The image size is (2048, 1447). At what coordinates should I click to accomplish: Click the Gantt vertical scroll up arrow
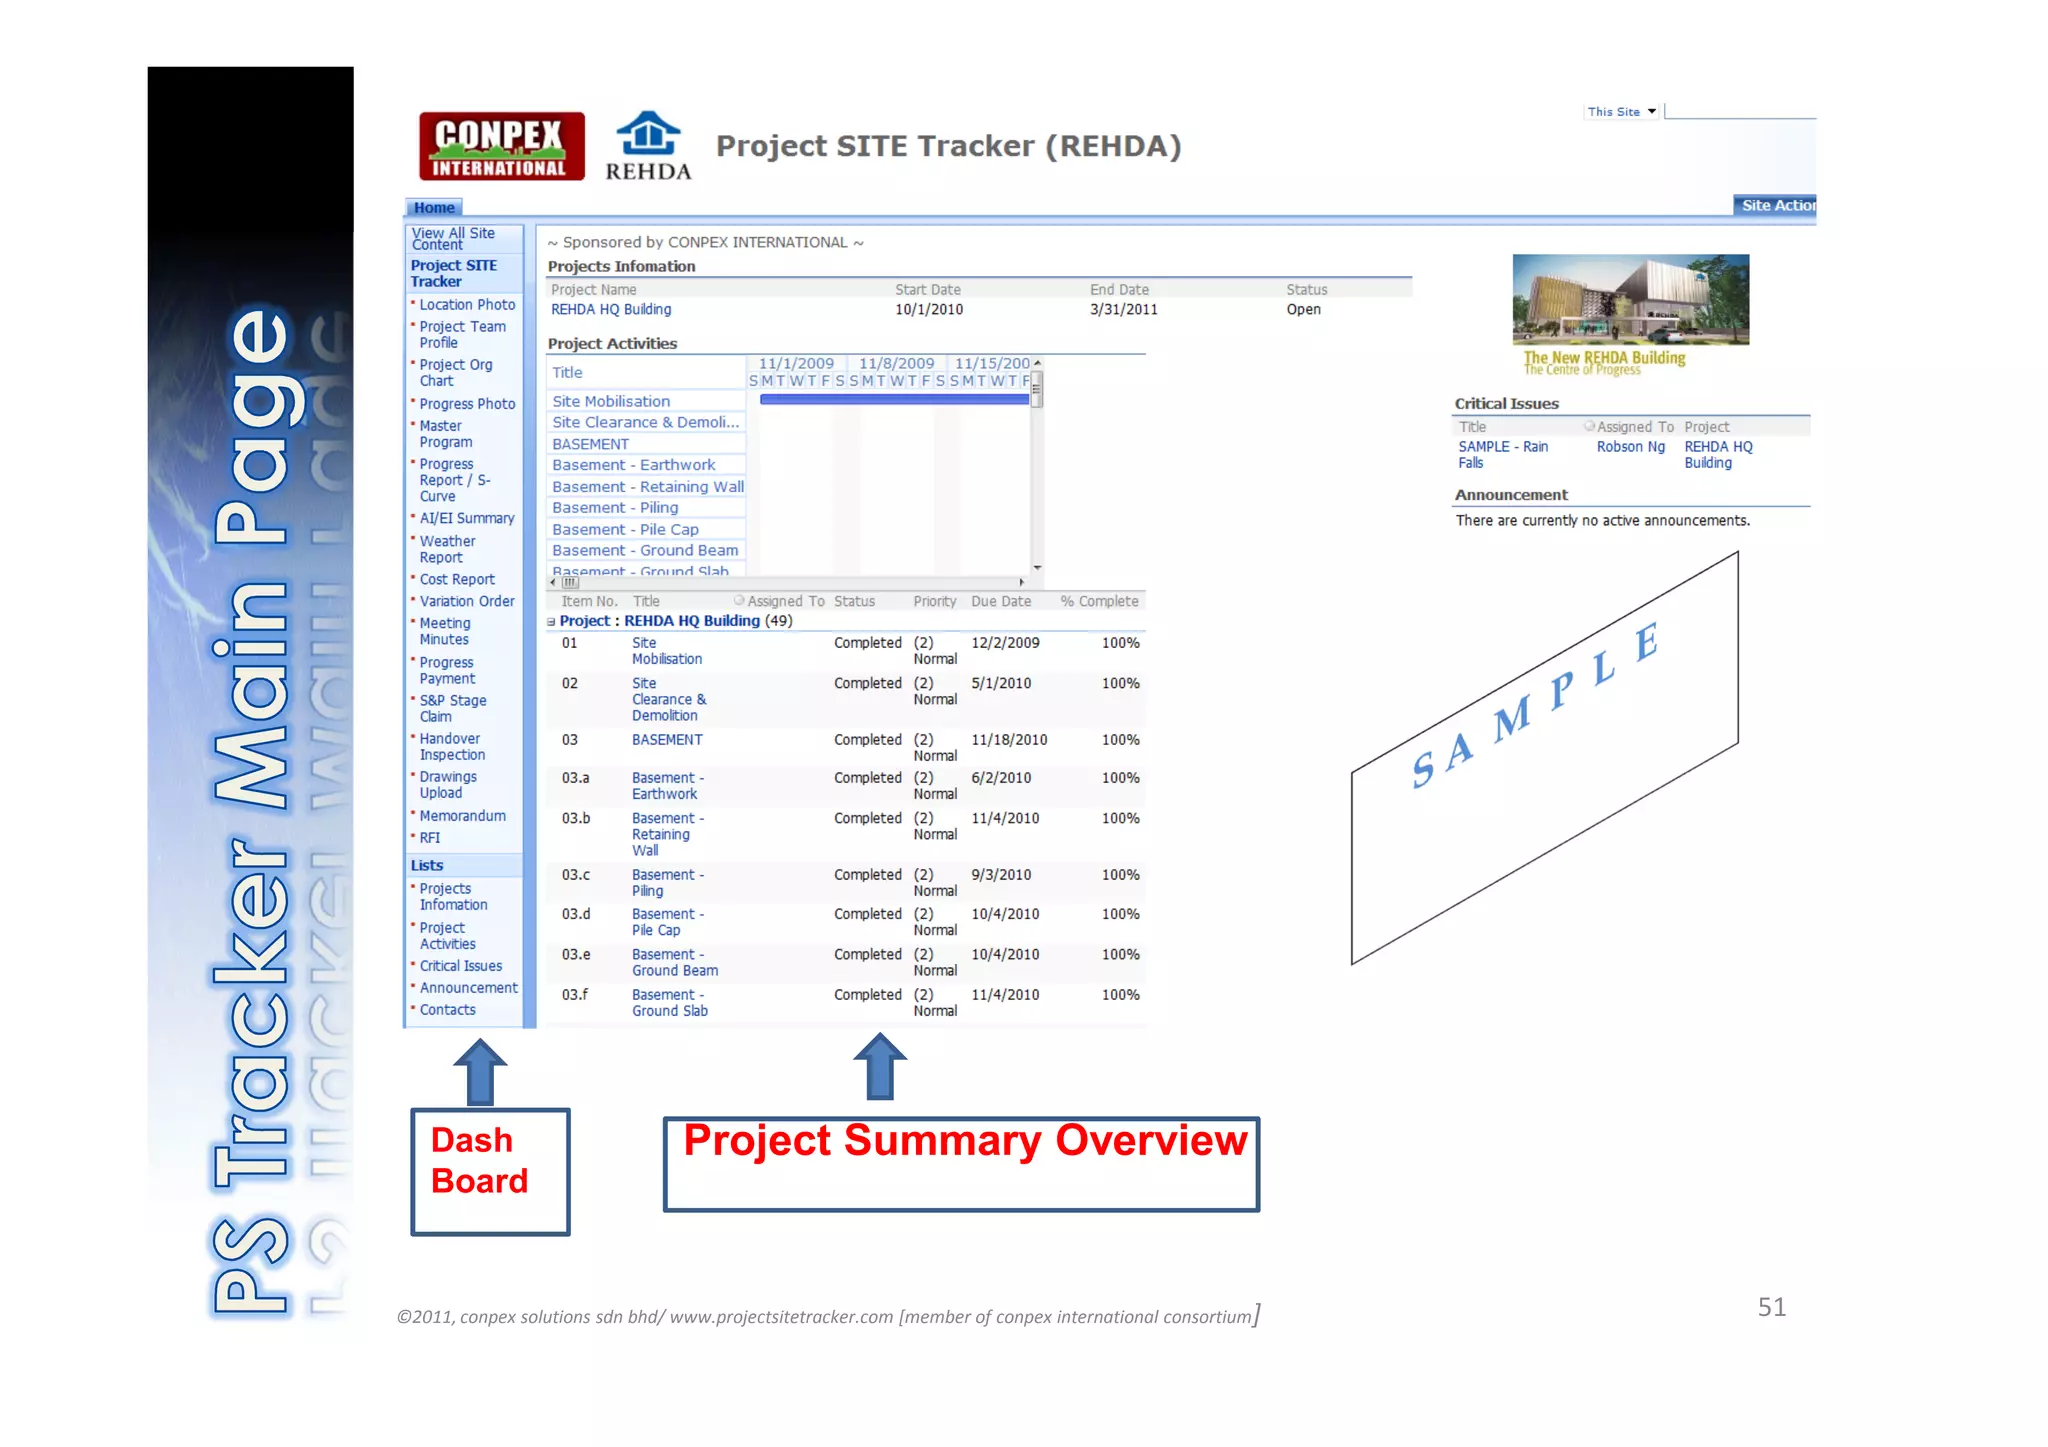1037,363
